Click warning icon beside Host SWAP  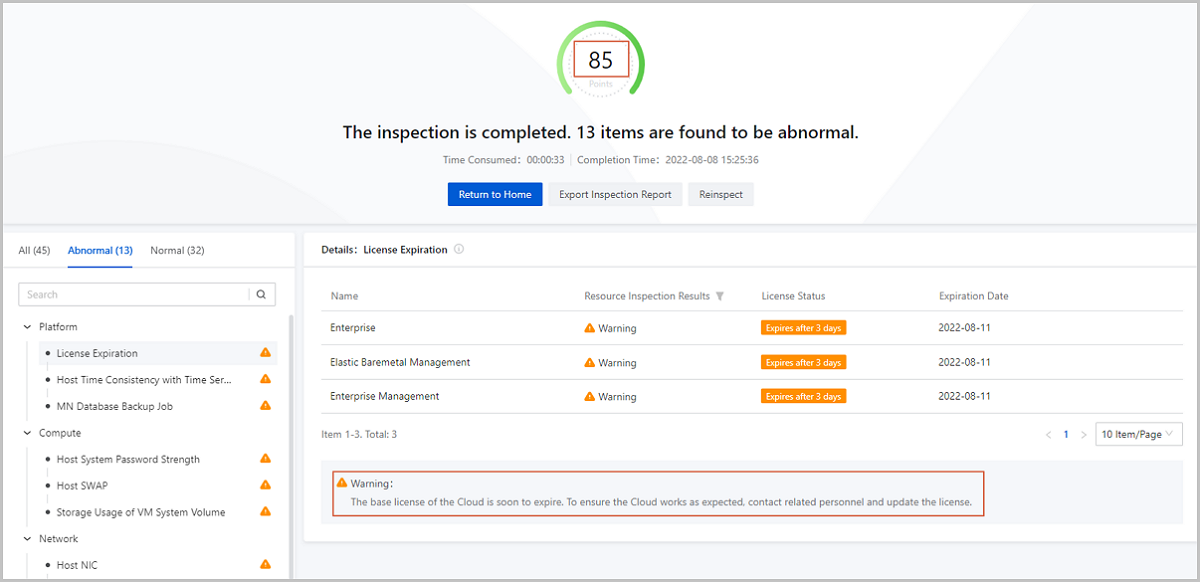tap(265, 485)
